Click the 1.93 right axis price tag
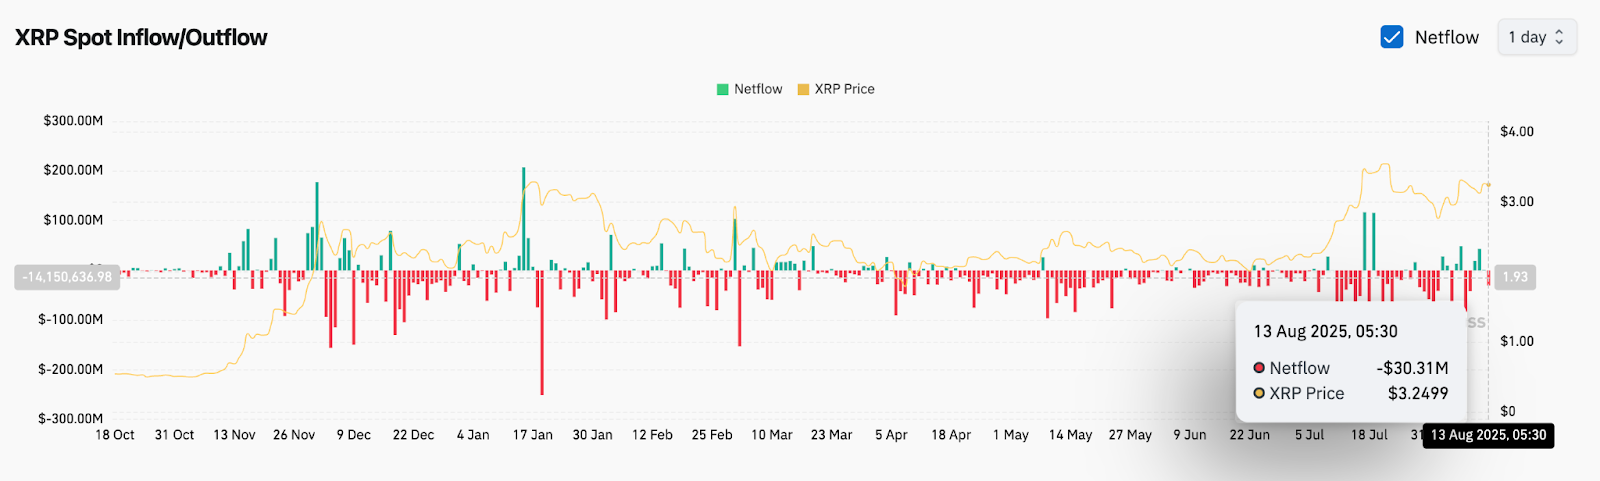 pyautogui.click(x=1515, y=277)
